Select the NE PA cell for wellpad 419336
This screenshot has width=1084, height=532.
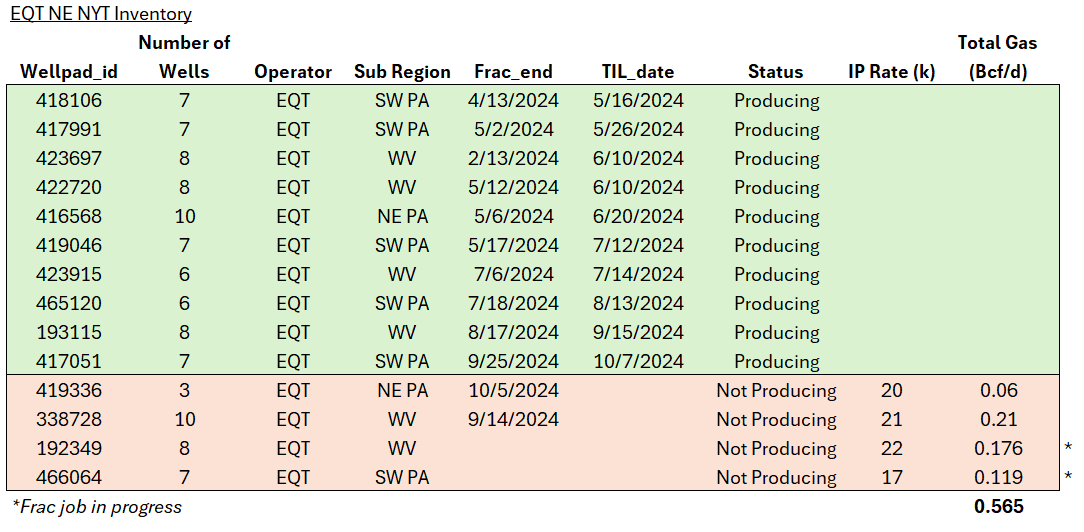pos(402,391)
